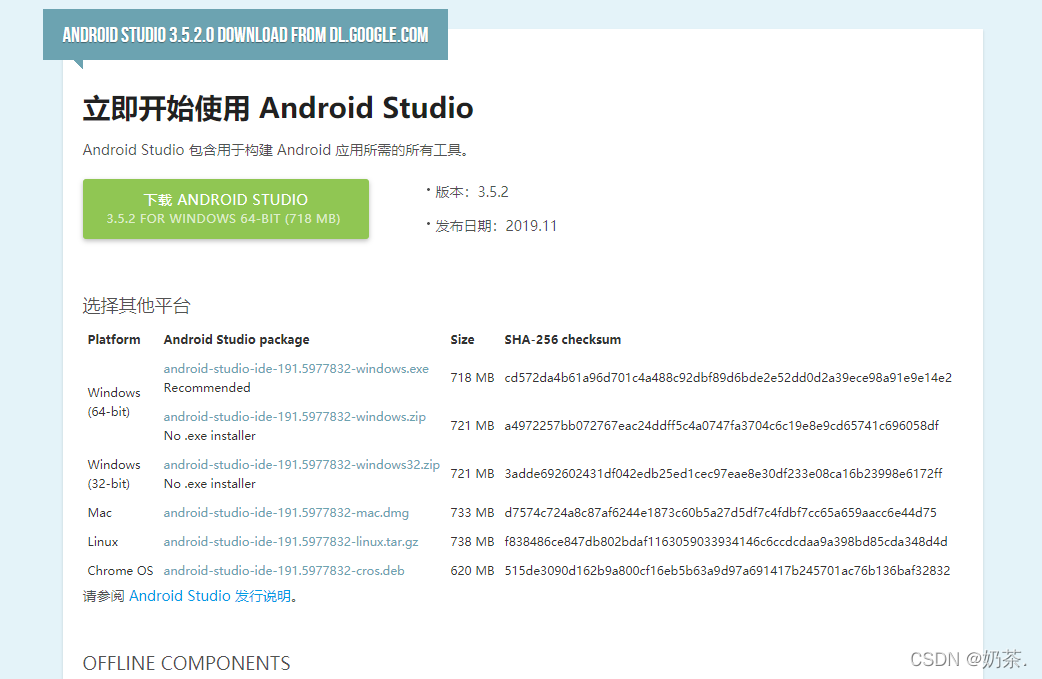Viewport: 1042px width, 679px height.
Task: Open android-studio-ide-191.5977832-windows.exe link
Action: [296, 369]
